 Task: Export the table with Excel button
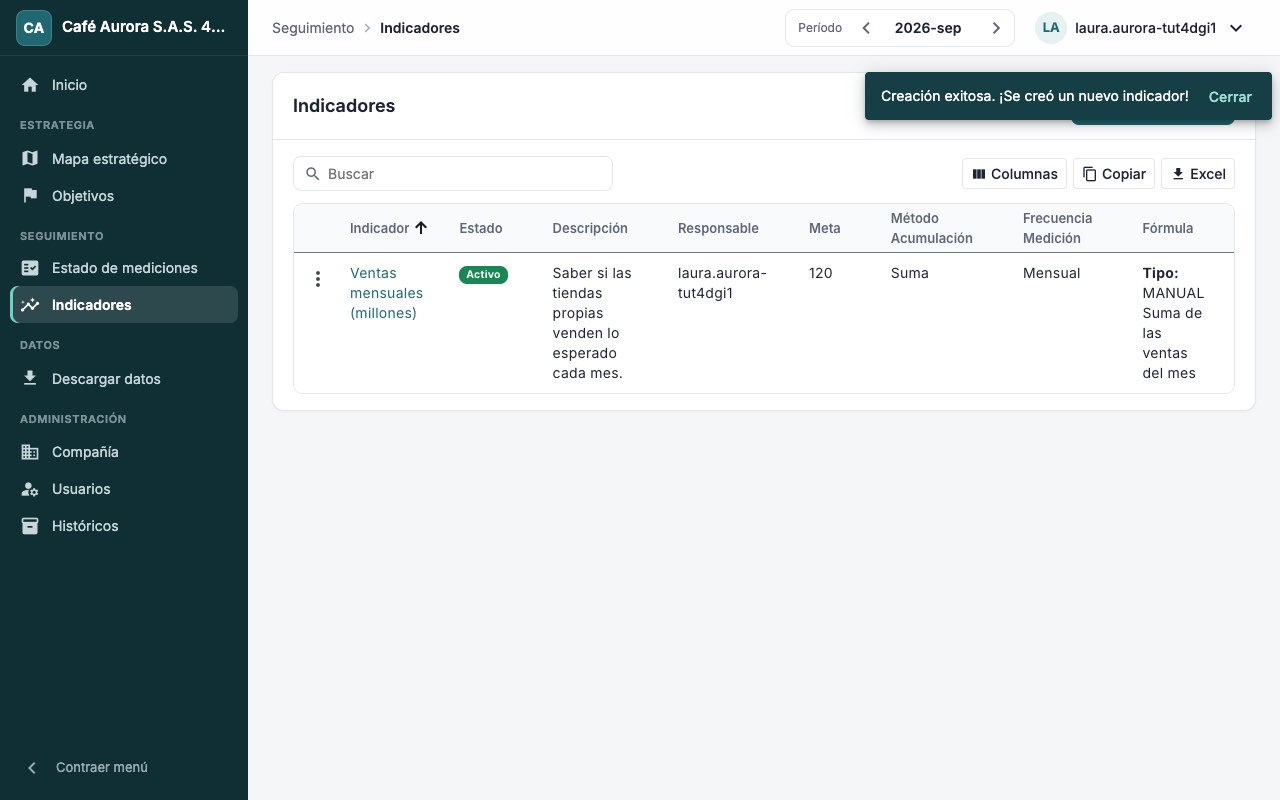tap(1198, 174)
